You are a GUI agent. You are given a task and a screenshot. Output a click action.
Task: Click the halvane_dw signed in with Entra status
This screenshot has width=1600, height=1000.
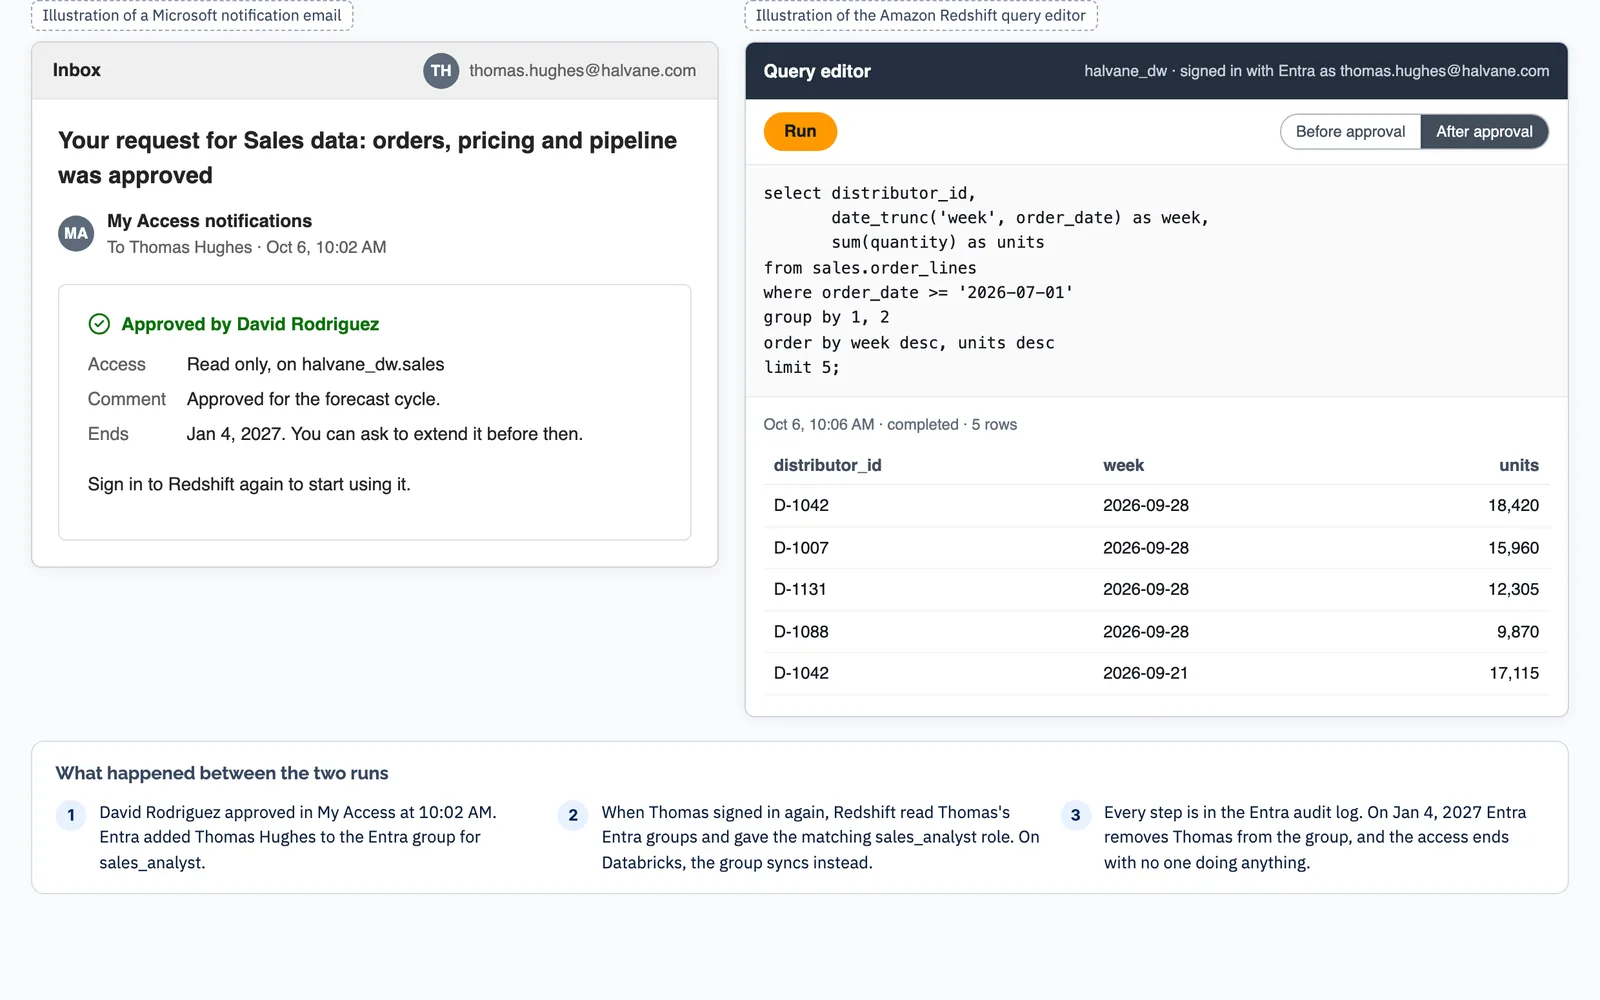1316,71
